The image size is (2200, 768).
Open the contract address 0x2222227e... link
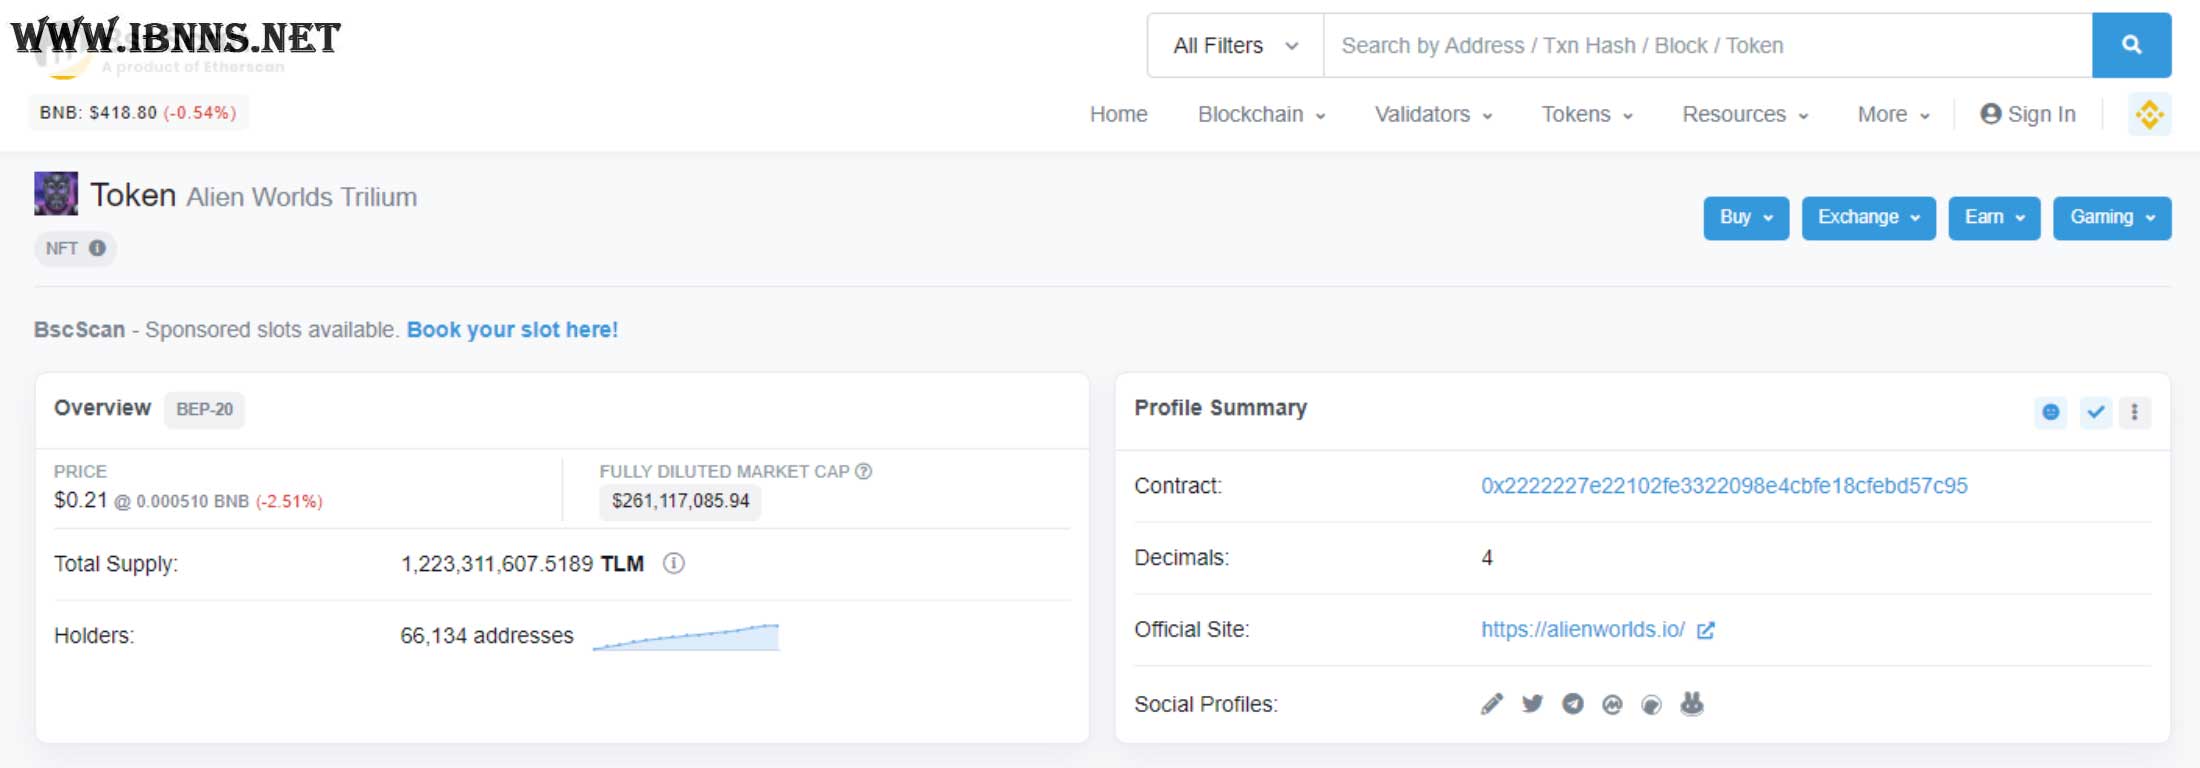tap(1724, 486)
